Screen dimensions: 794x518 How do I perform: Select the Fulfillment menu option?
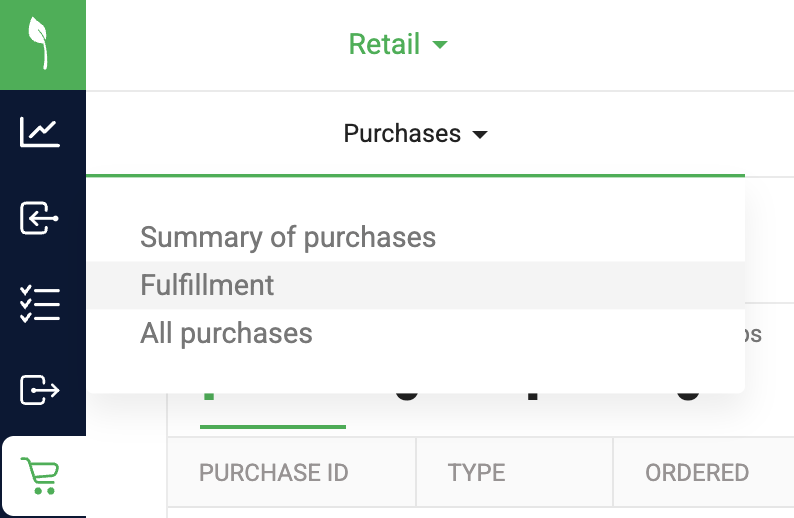416,285
